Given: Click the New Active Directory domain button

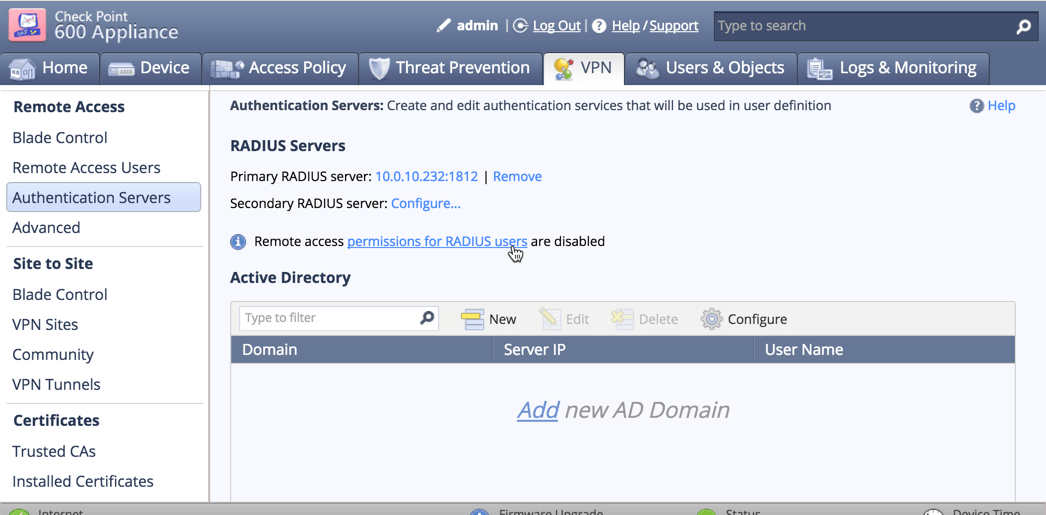Looking at the screenshot, I should 489,319.
